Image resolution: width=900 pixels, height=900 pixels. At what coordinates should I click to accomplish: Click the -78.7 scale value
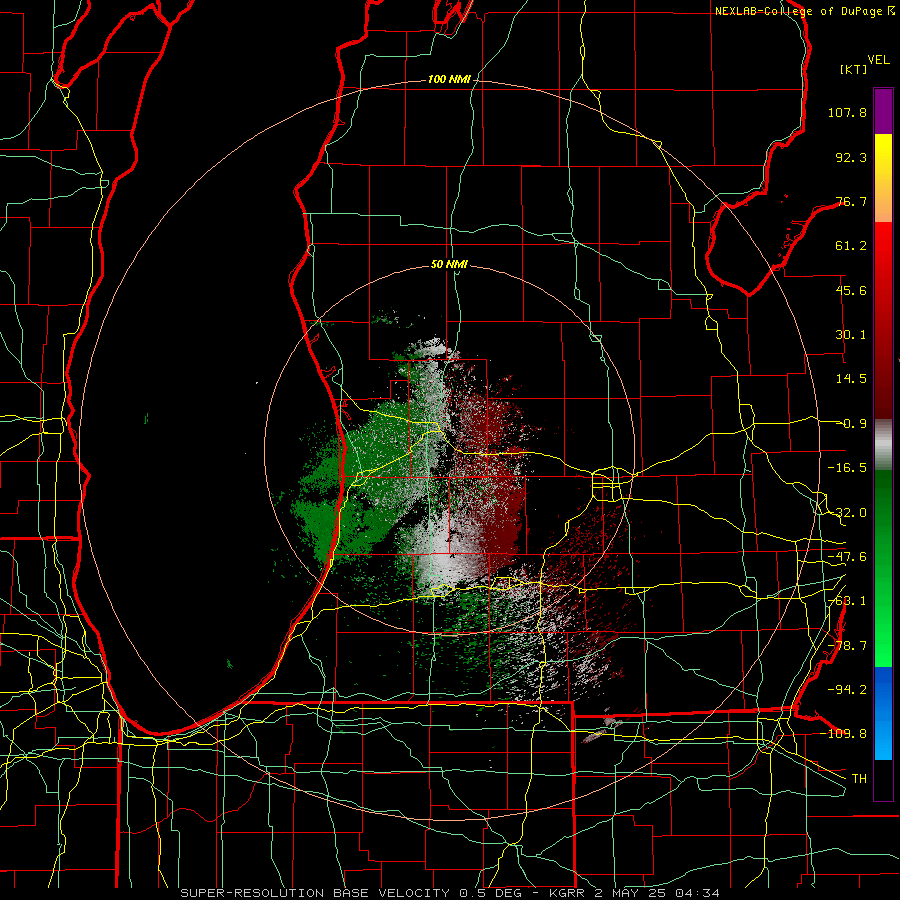coord(847,646)
